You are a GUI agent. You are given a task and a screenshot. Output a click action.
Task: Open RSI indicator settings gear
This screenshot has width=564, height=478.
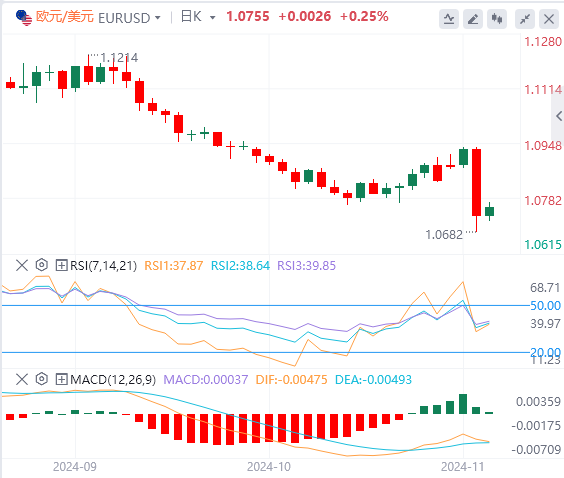(42, 265)
